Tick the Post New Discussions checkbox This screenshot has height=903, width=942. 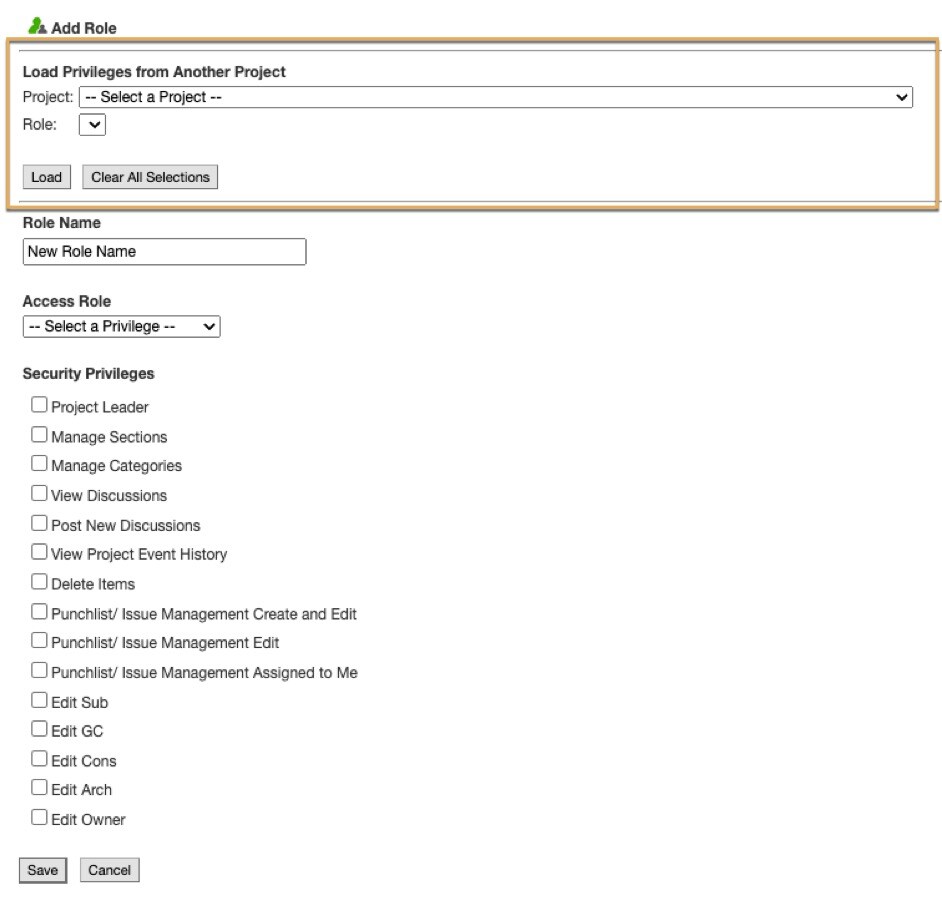(39, 523)
